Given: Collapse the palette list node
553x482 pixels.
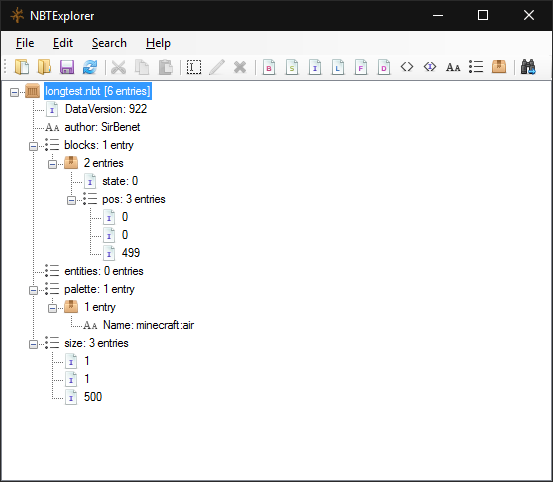Looking at the screenshot, I should click(x=33, y=290).
